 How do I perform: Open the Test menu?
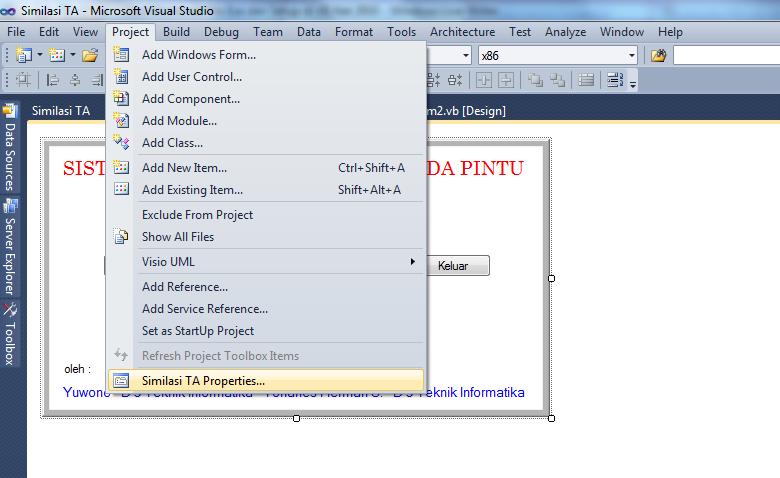point(520,32)
